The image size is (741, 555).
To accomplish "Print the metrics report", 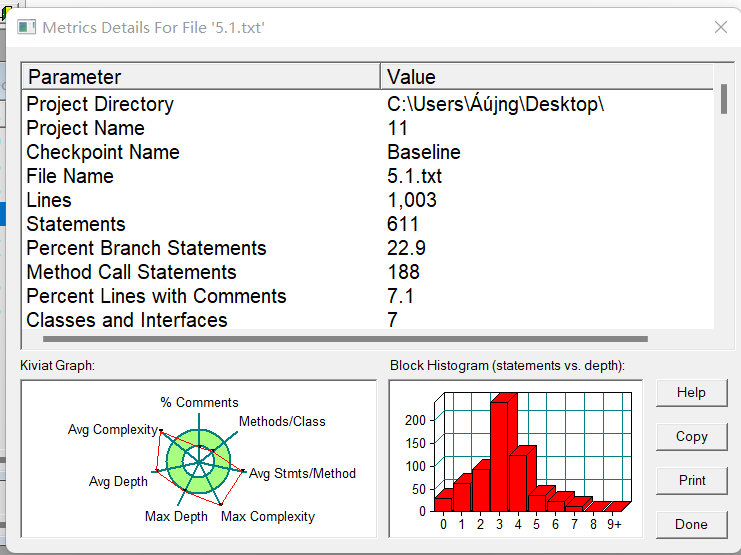I will pos(691,480).
